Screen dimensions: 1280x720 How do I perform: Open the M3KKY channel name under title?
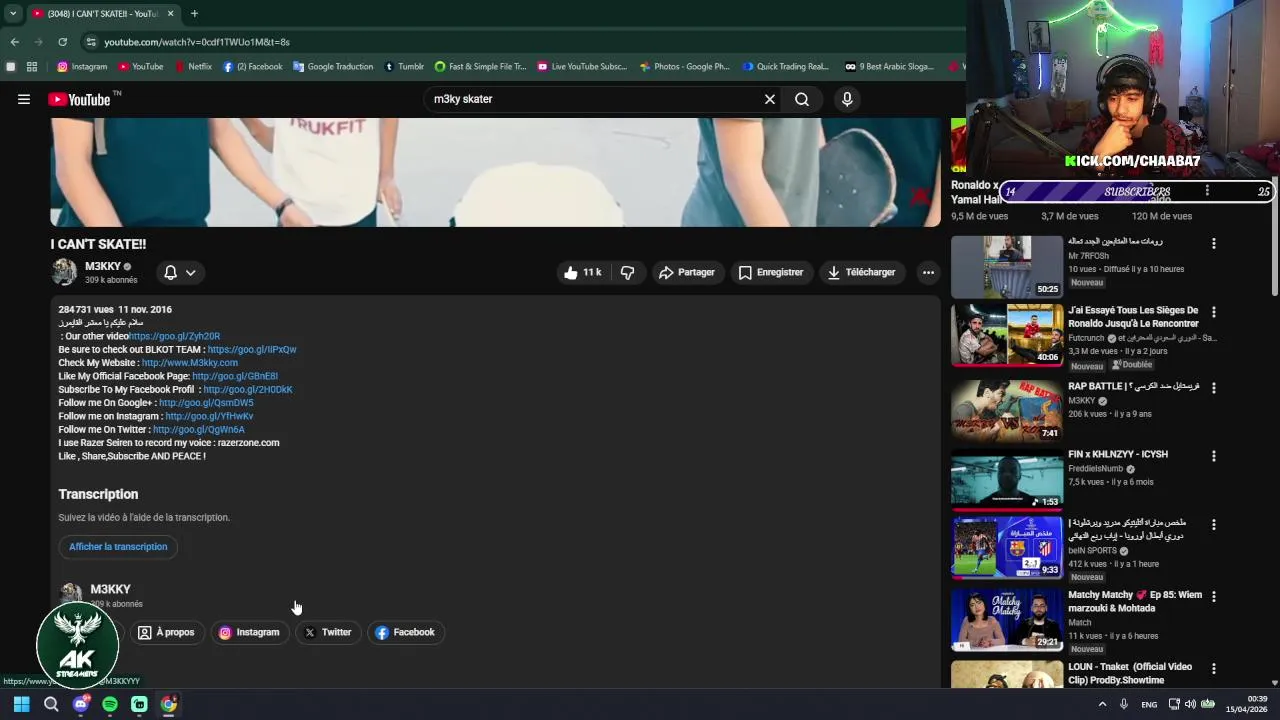tap(103, 266)
